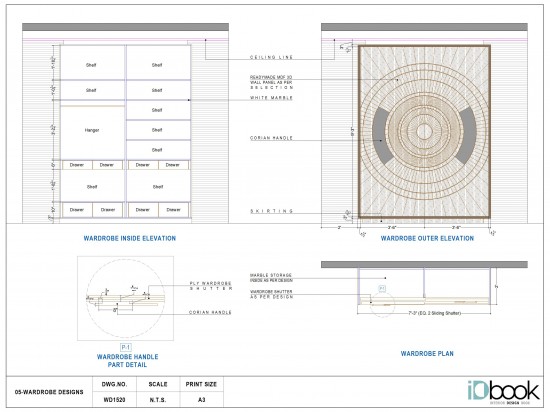The height and width of the screenshot is (412, 550).
Task: Select the PLY WARDROBE SHUTTER label
Action: point(211,286)
